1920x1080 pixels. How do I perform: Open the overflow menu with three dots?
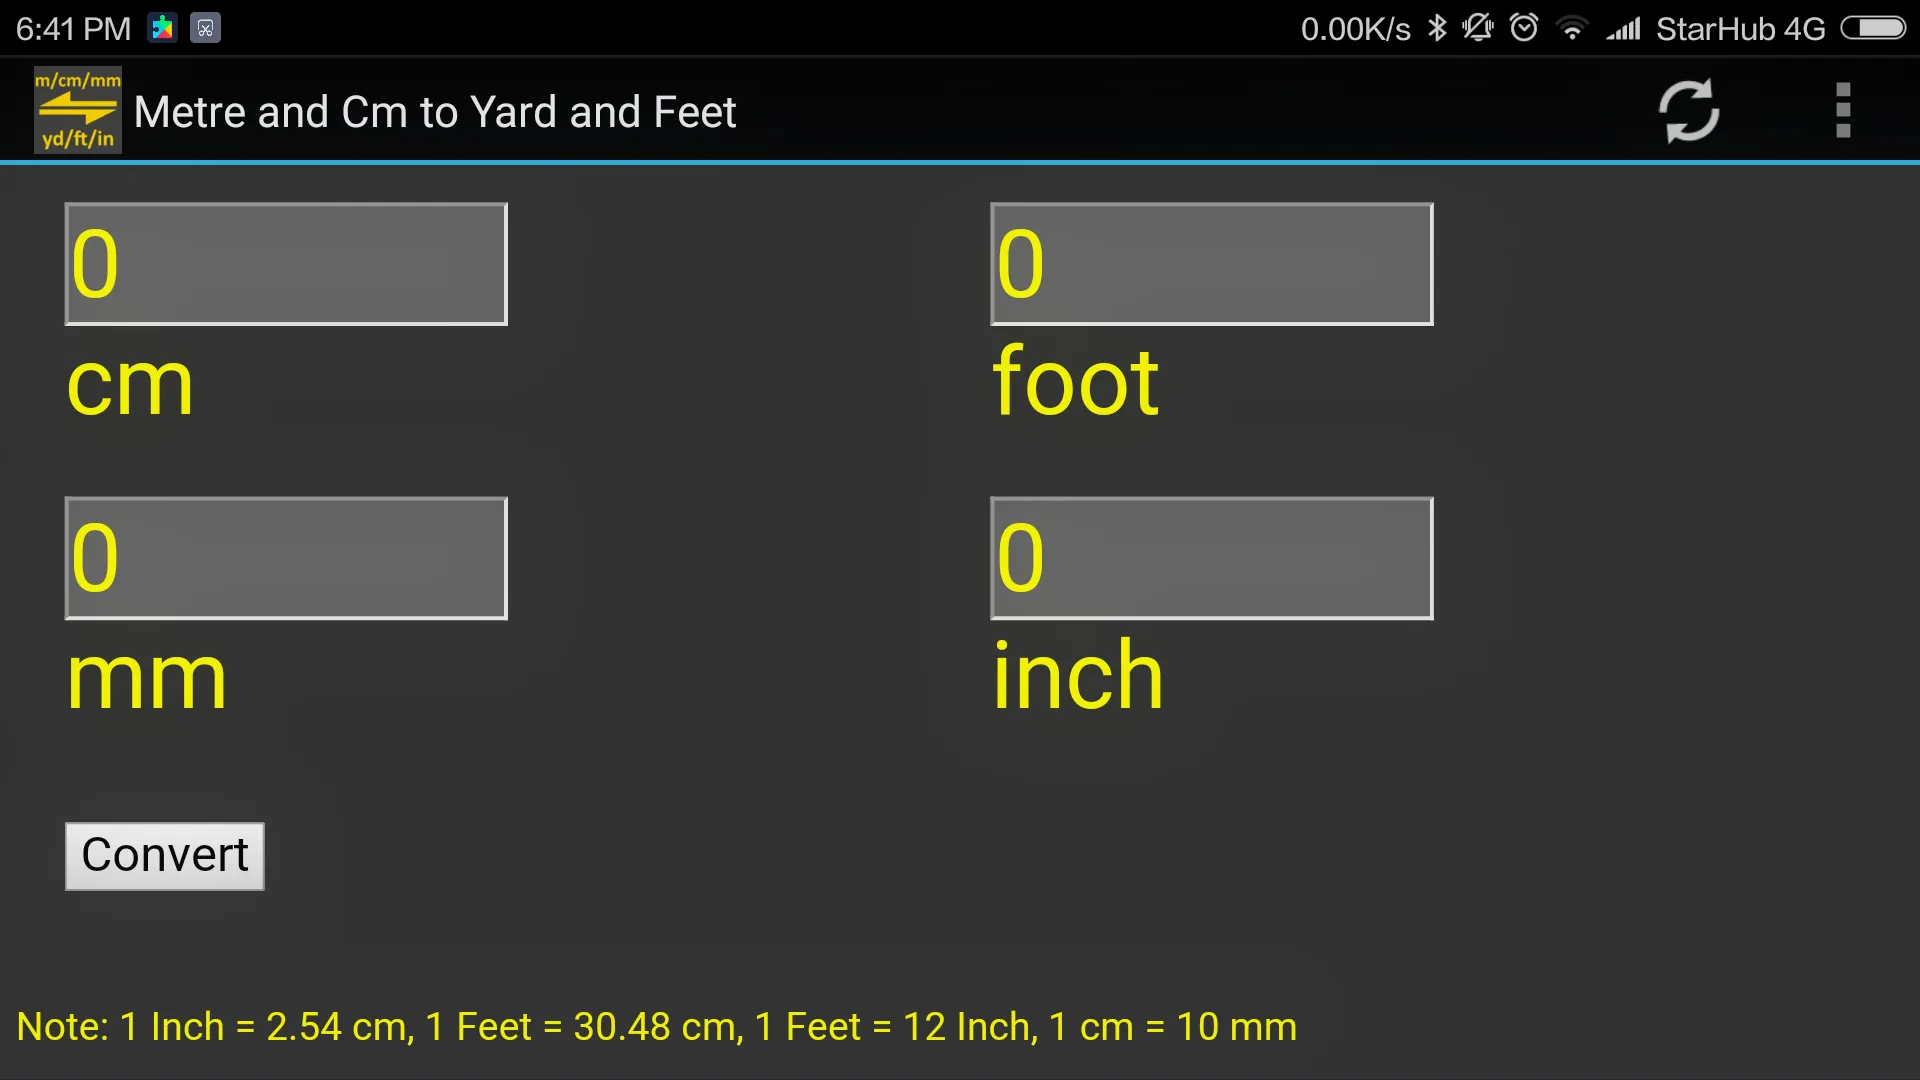point(1844,110)
